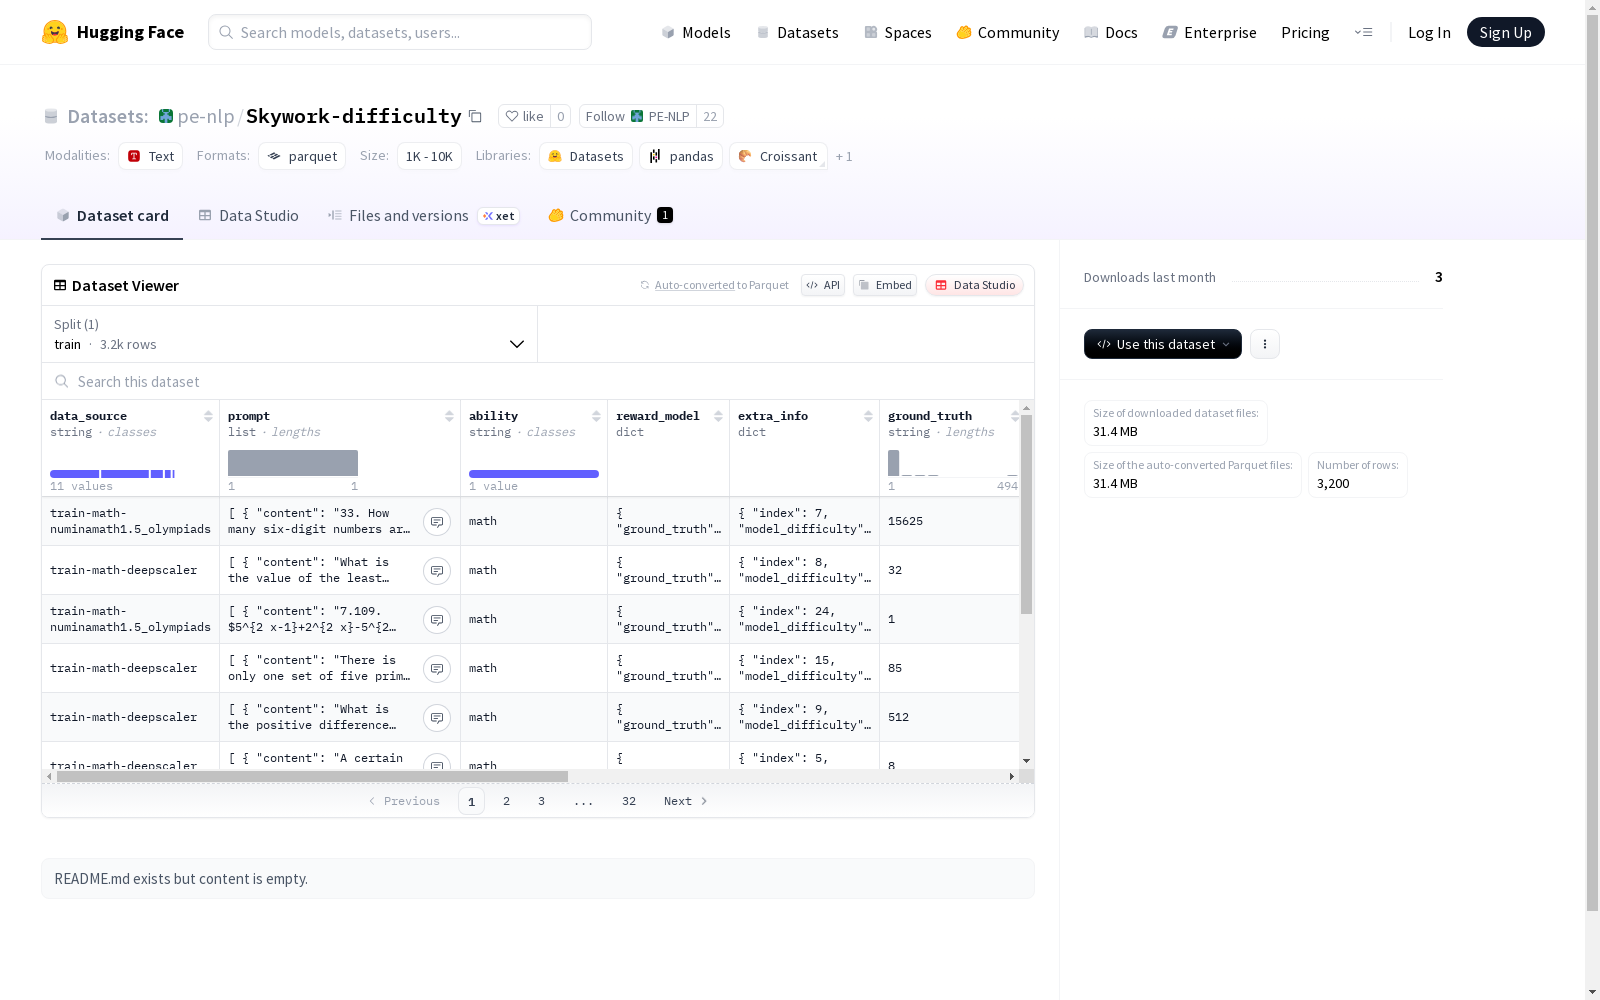Screen dimensions: 1600x1000
Task: Open the navigation overflow menu icon
Action: (x=1363, y=32)
